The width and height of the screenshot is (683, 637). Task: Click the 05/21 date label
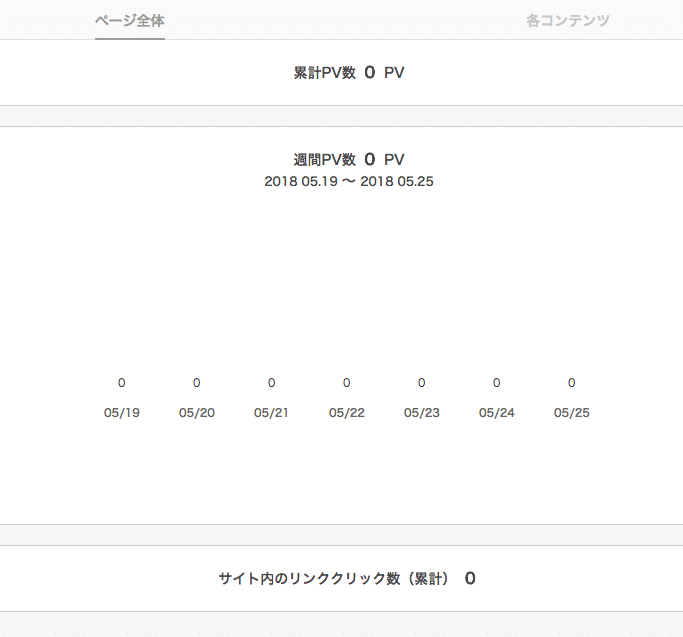tap(271, 413)
